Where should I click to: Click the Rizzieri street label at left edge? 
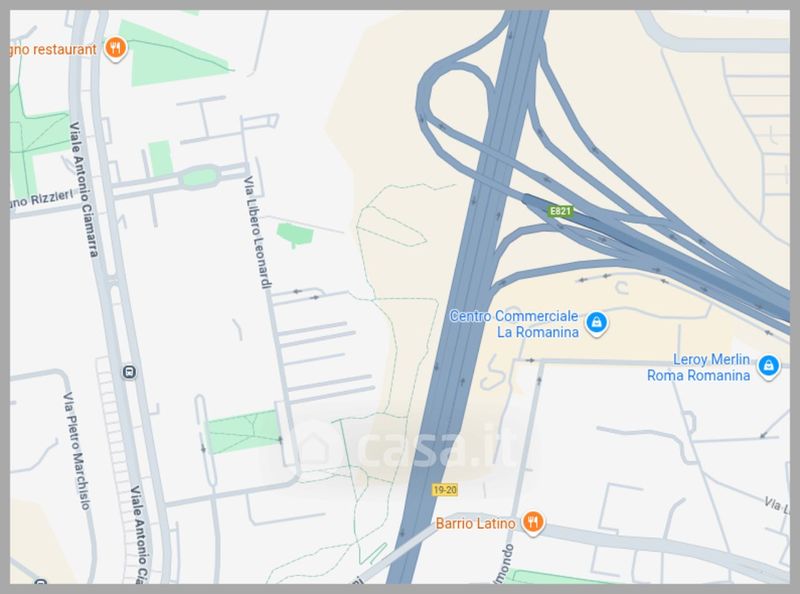pyautogui.click(x=43, y=198)
